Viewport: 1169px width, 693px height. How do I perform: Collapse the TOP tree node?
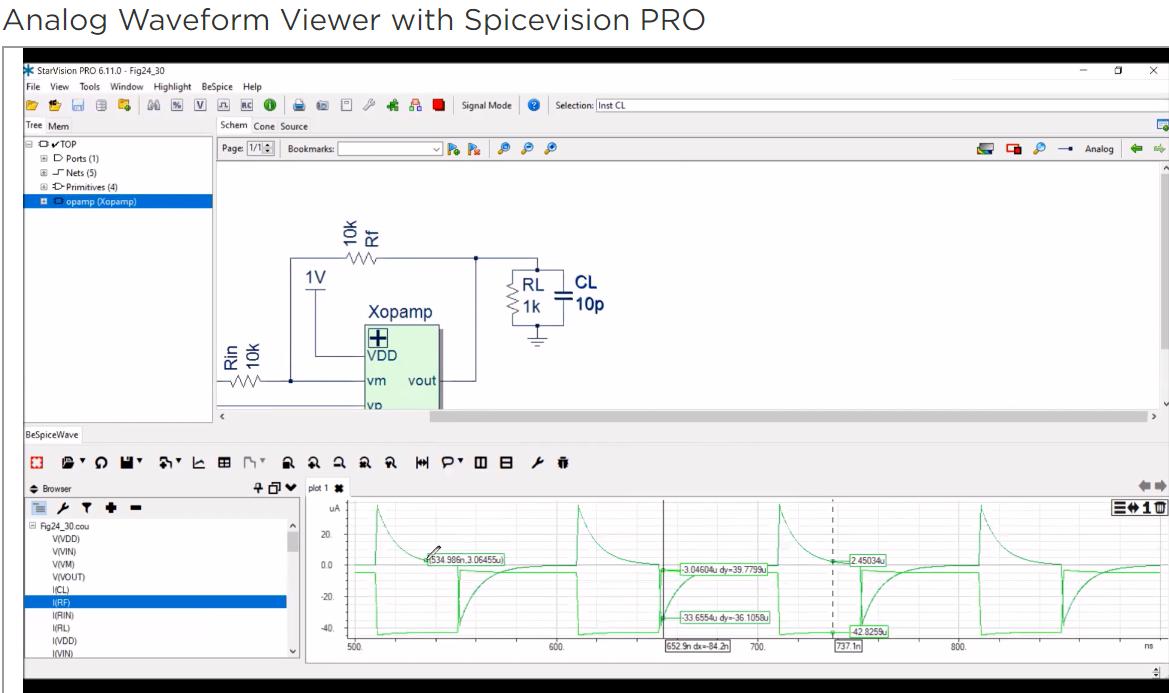point(29,144)
